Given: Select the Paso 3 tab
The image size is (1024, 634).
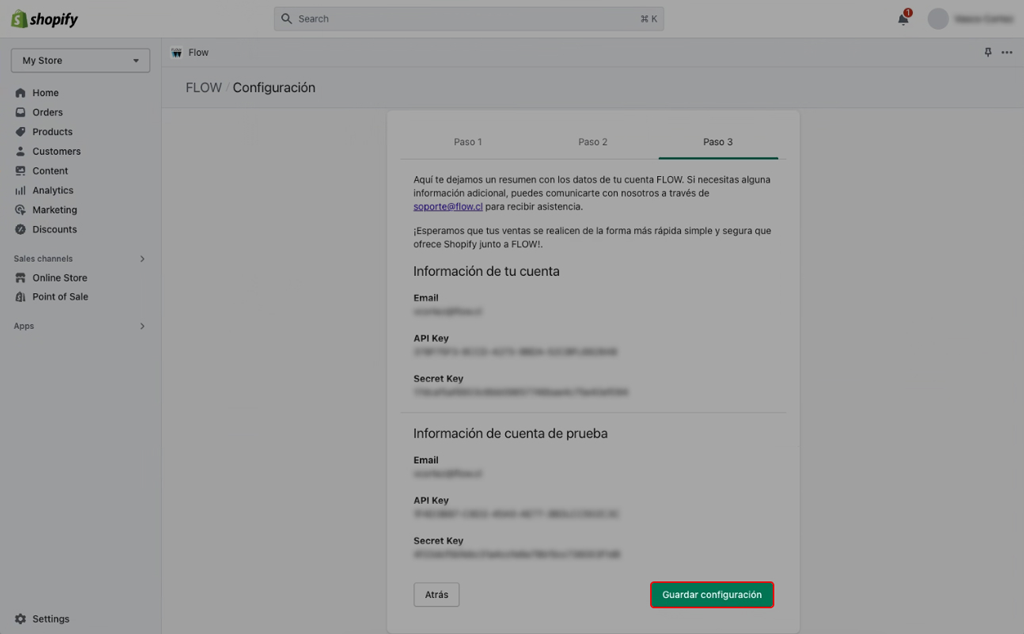Looking at the screenshot, I should tap(718, 142).
